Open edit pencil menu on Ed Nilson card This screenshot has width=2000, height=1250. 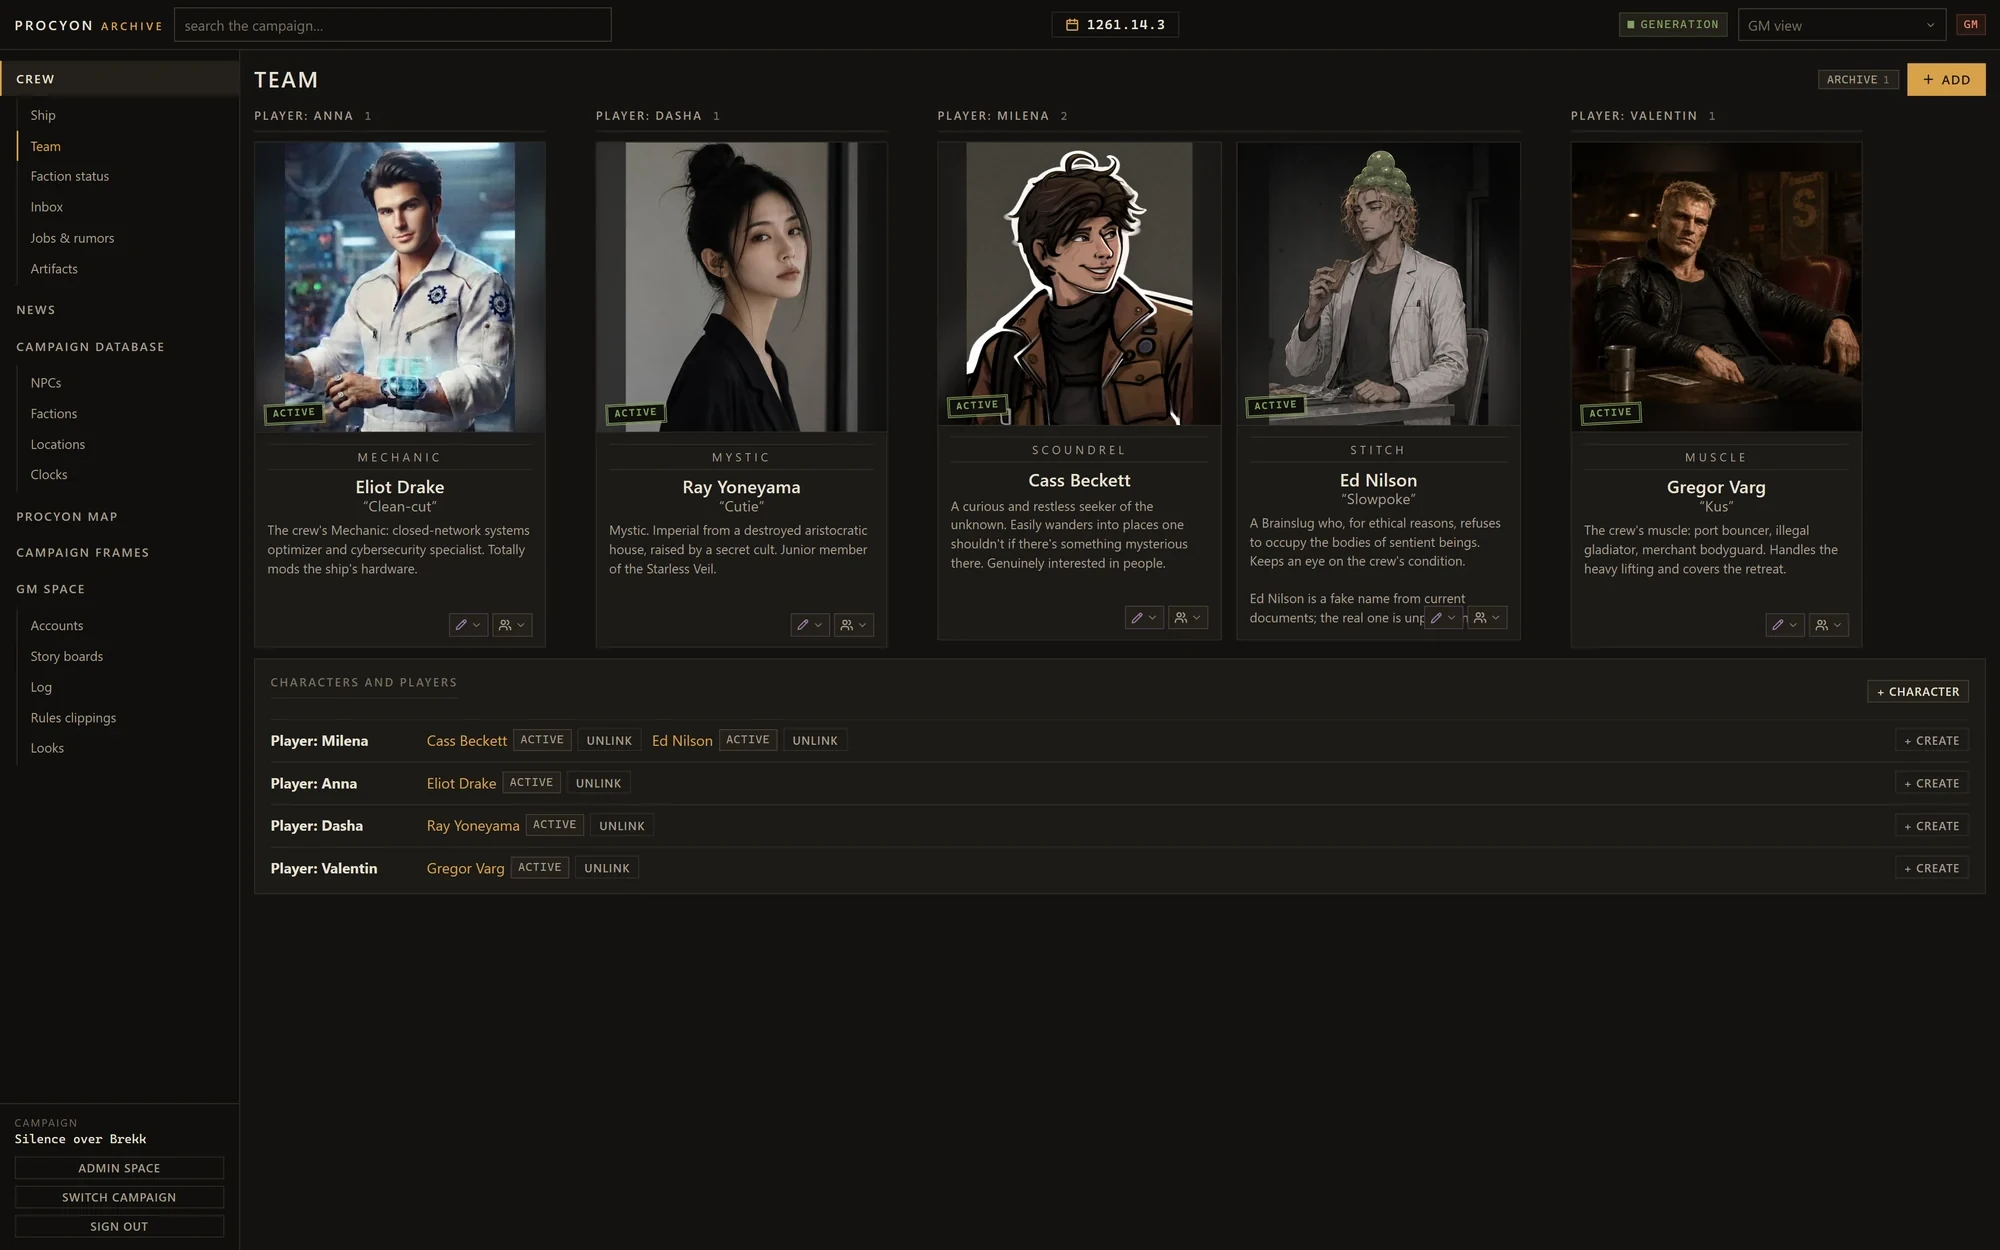[x=1443, y=618]
